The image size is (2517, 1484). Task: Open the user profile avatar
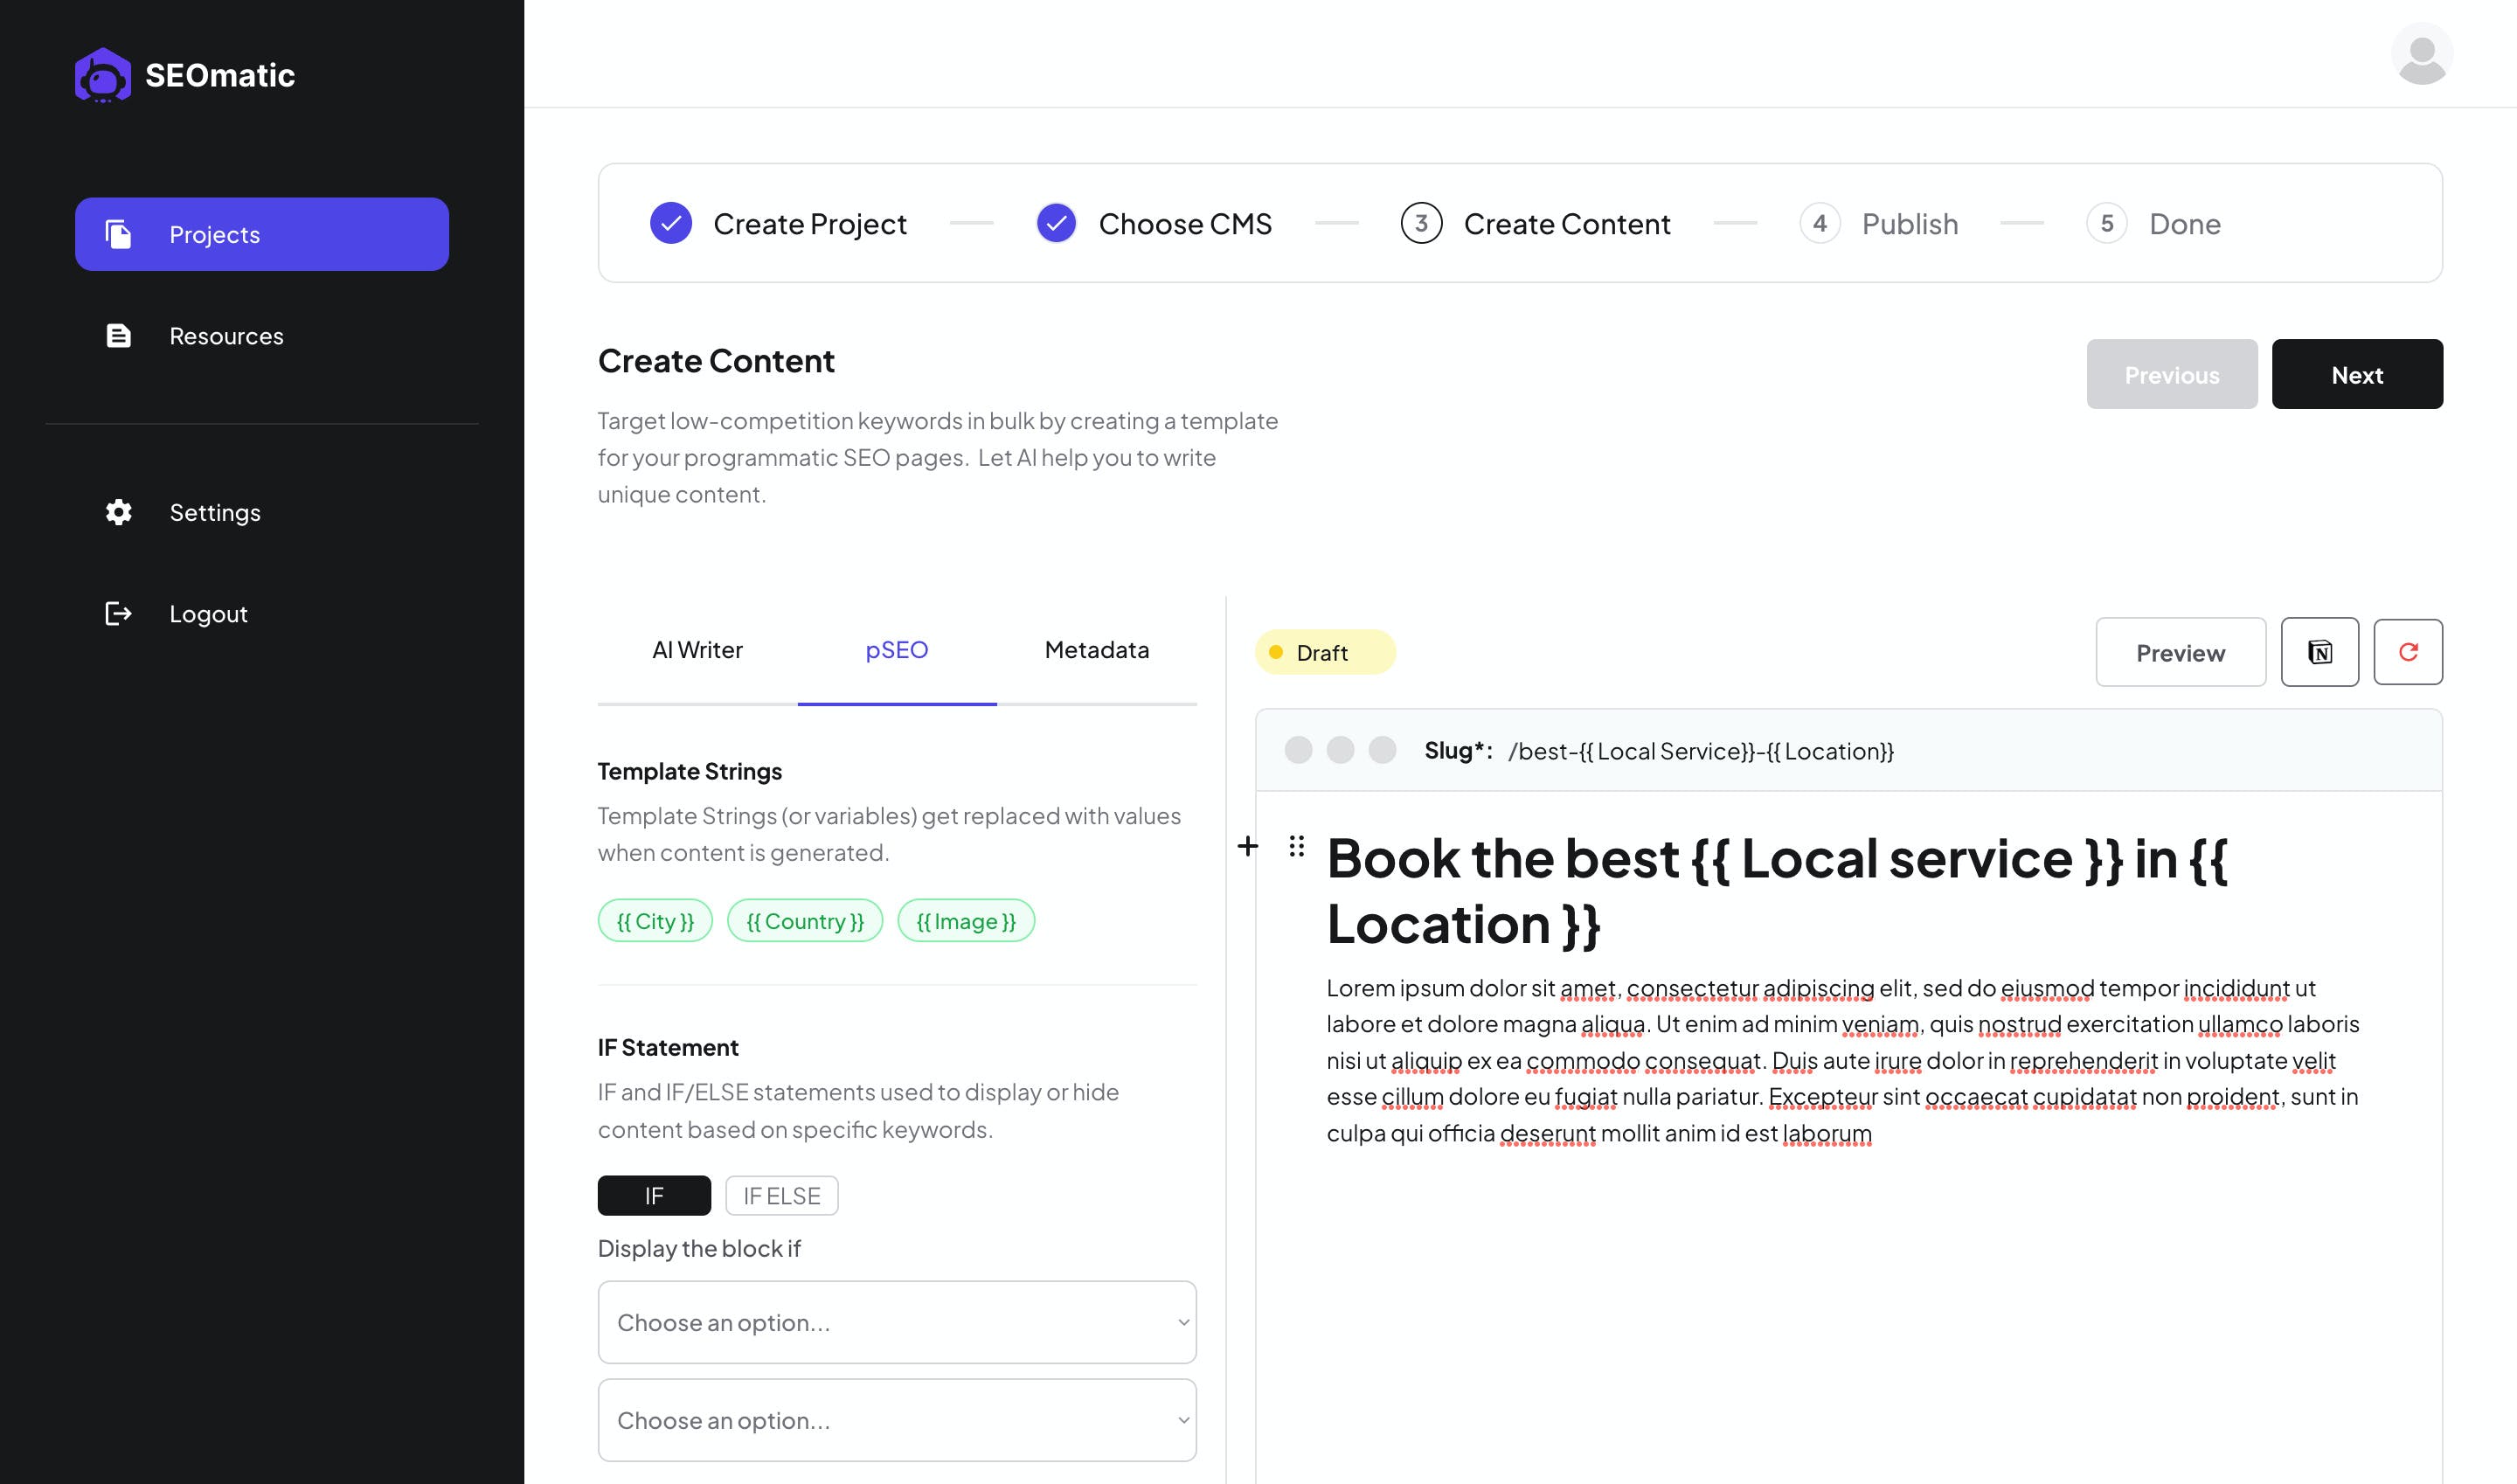[2421, 54]
